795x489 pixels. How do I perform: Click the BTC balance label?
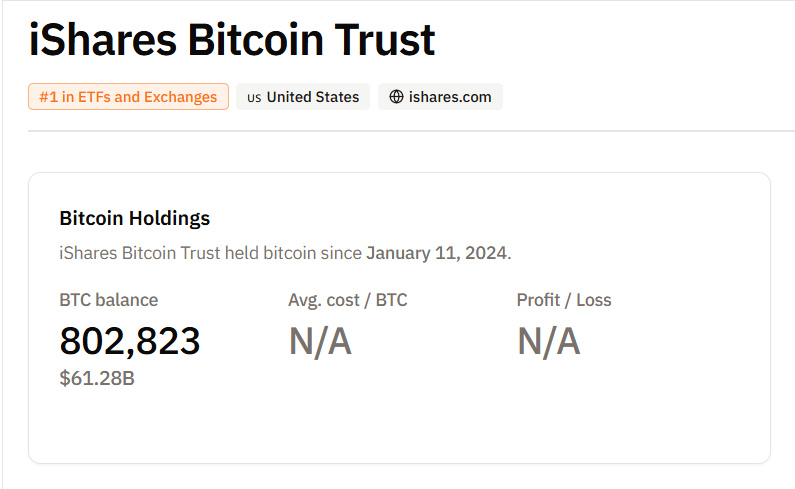click(108, 300)
